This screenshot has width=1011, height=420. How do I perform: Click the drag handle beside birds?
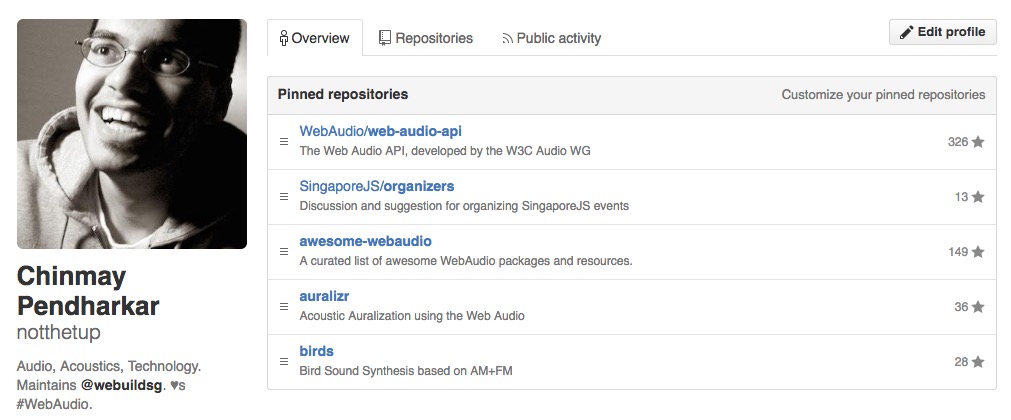[x=284, y=361]
